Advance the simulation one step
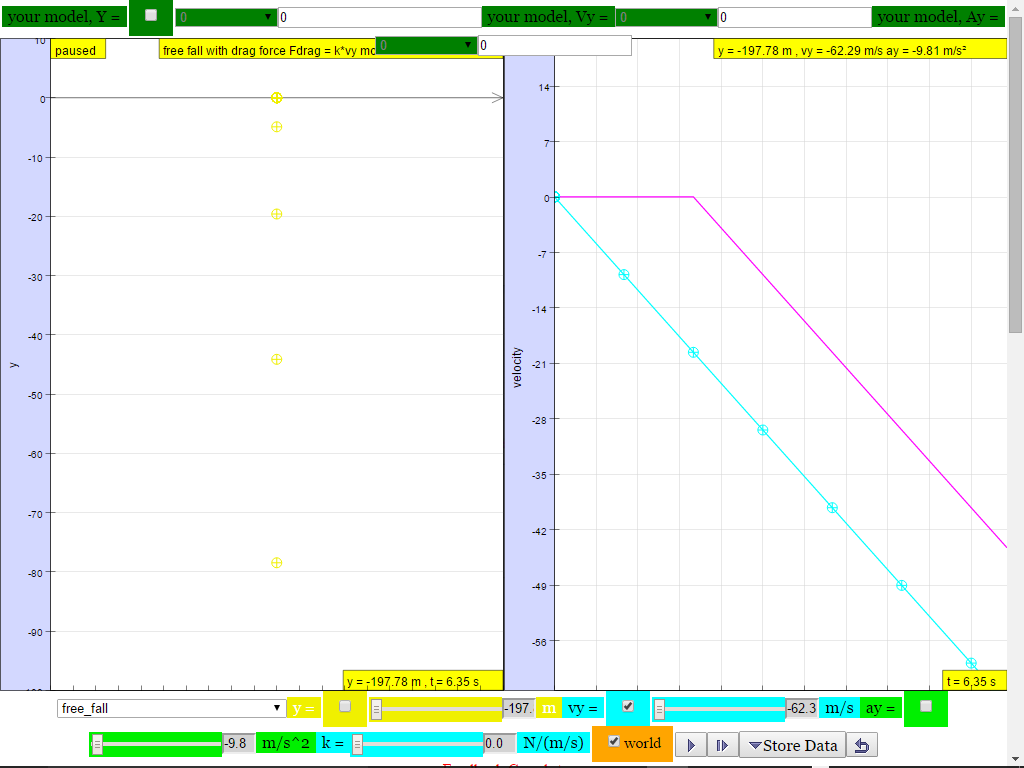The image size is (1024, 768). click(x=722, y=745)
